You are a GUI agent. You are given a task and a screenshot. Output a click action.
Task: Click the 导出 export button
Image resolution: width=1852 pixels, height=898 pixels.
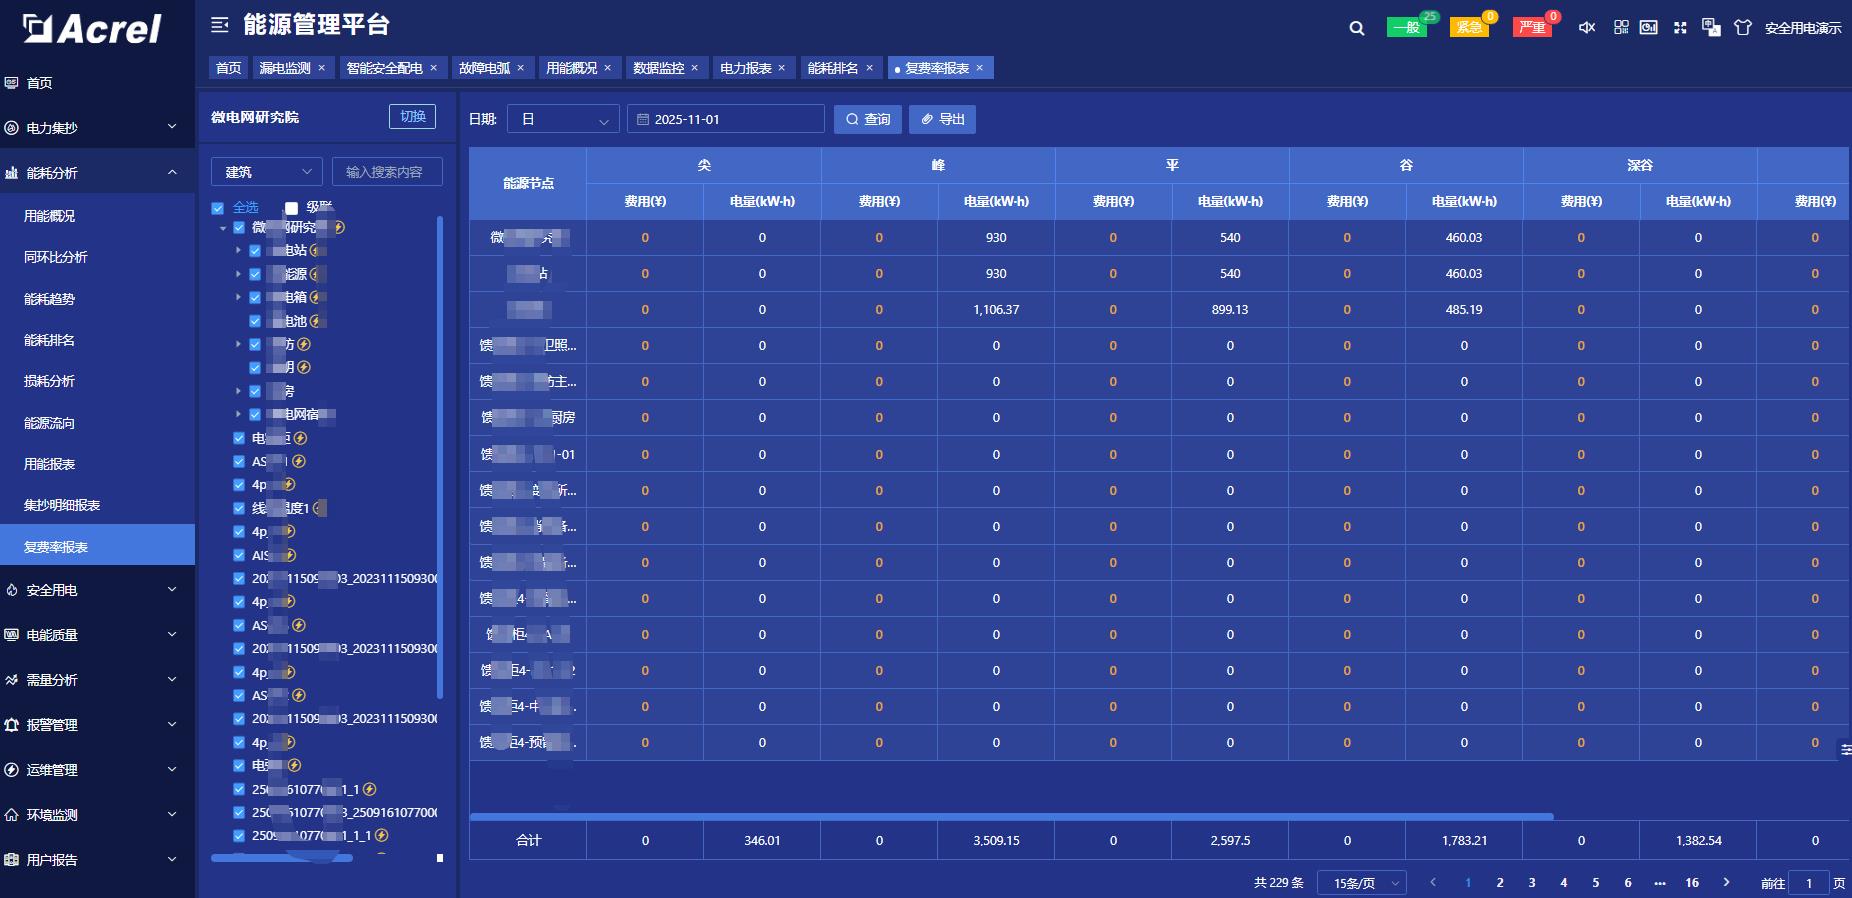click(942, 119)
